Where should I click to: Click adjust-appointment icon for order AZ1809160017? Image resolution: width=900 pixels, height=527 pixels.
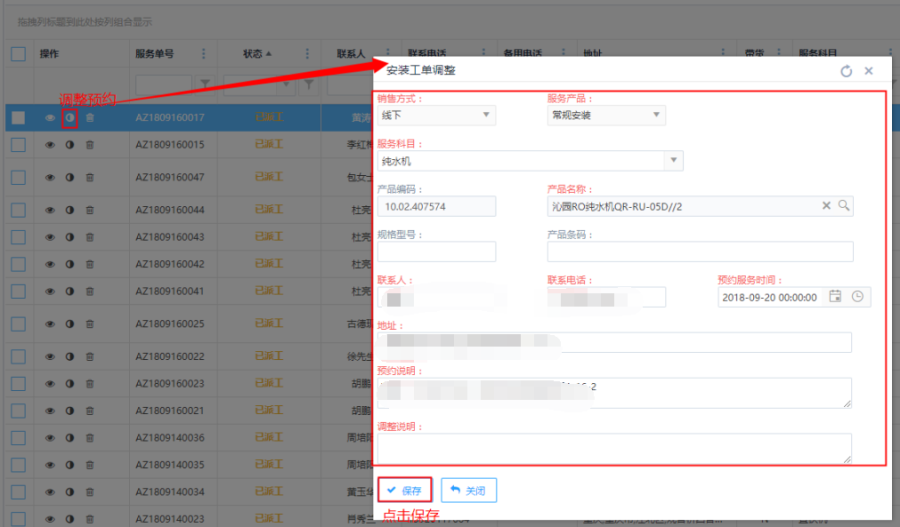click(x=69, y=118)
